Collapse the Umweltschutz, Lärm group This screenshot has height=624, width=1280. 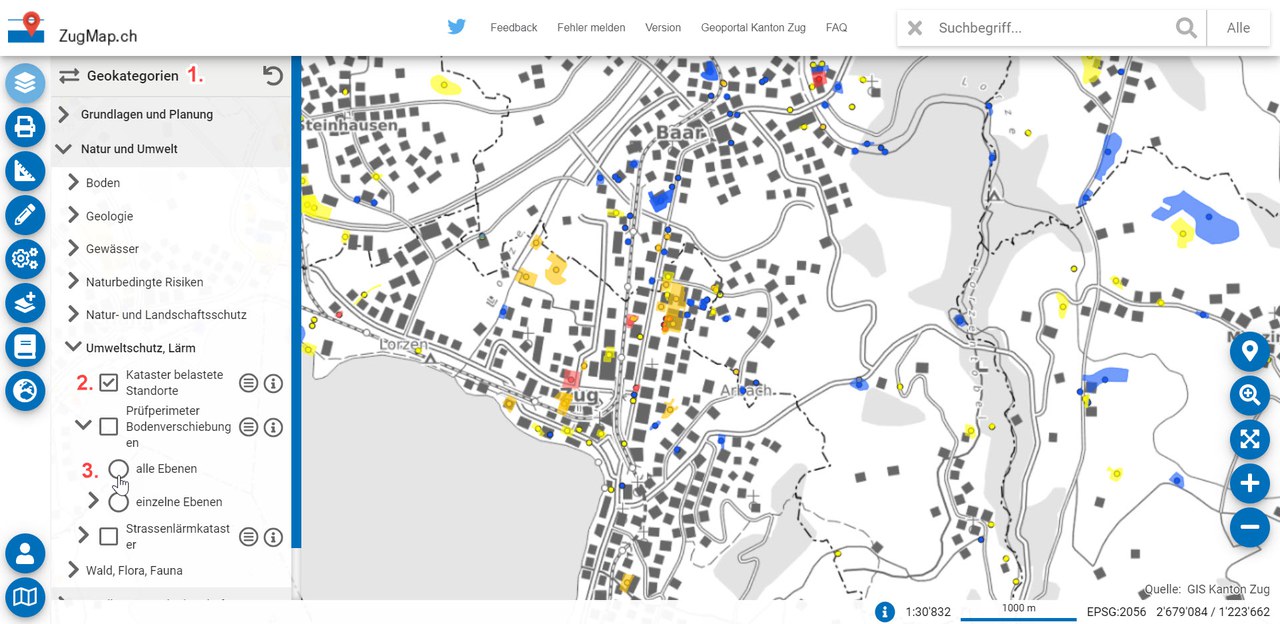click(73, 348)
